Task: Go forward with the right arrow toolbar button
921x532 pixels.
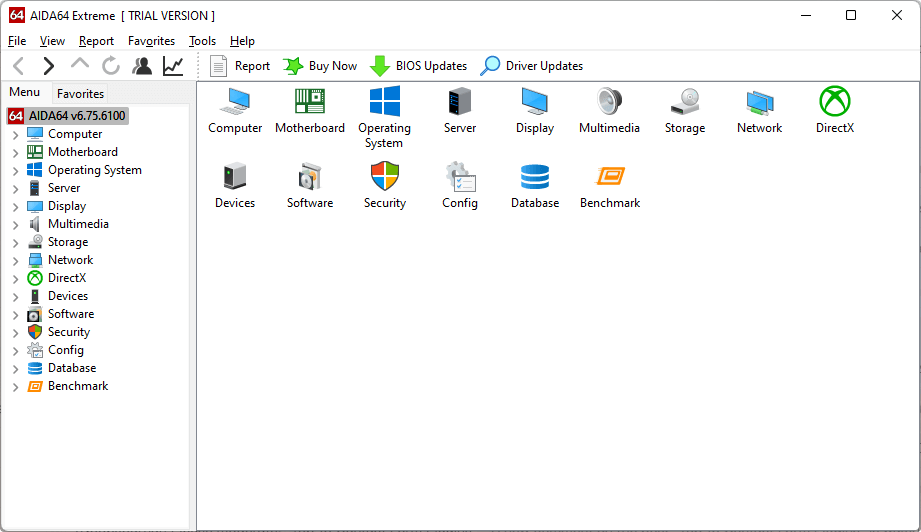Action: coord(49,66)
